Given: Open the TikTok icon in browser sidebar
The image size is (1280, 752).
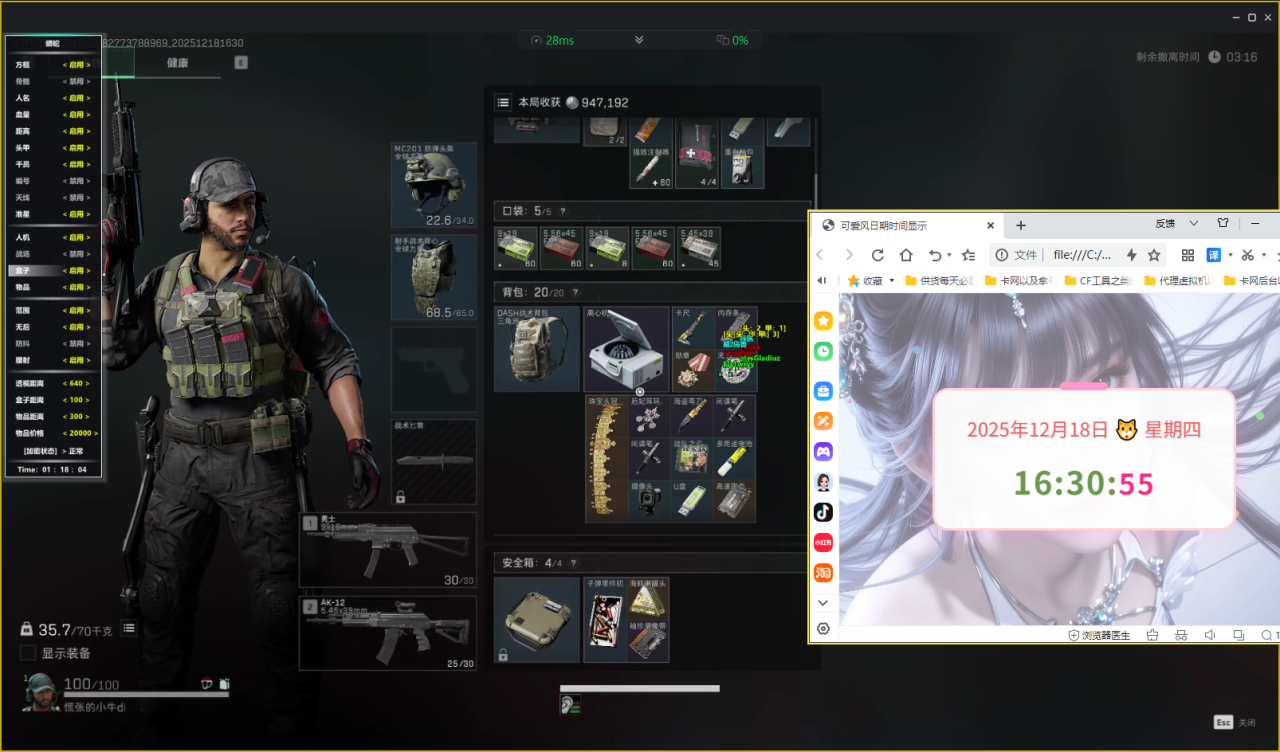Looking at the screenshot, I should (823, 512).
